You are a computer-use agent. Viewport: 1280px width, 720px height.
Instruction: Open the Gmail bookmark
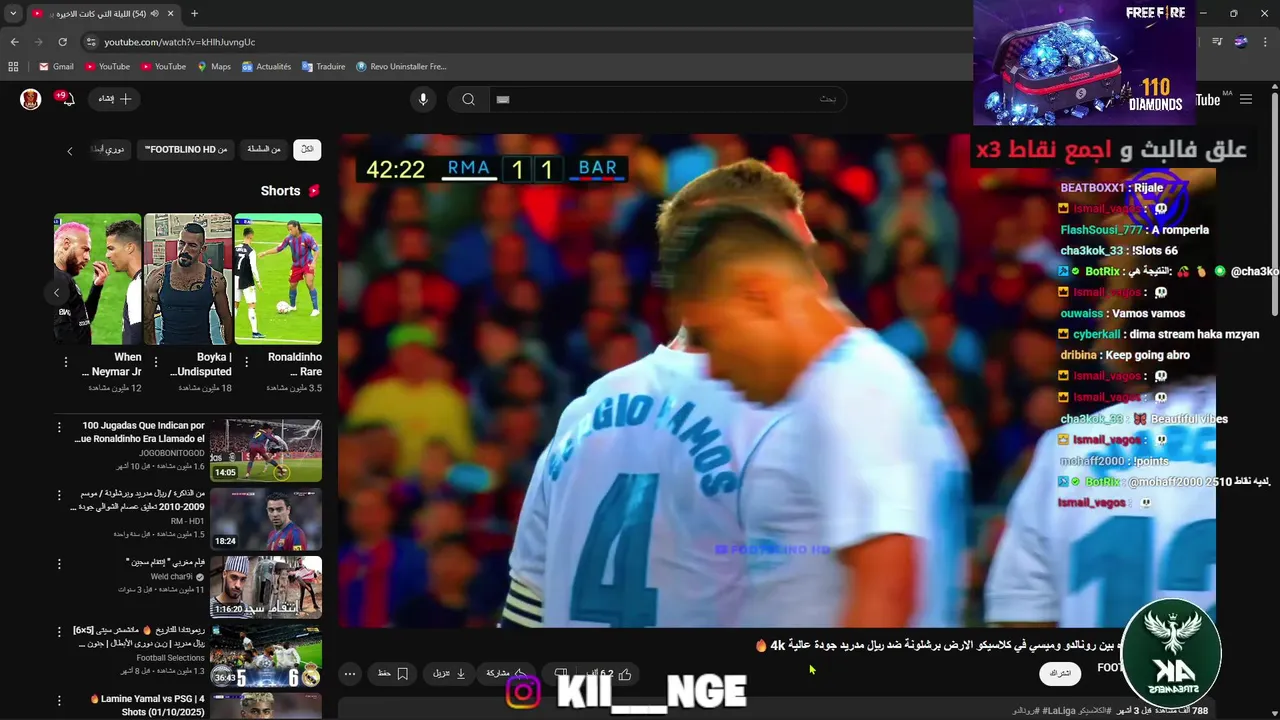[56, 67]
